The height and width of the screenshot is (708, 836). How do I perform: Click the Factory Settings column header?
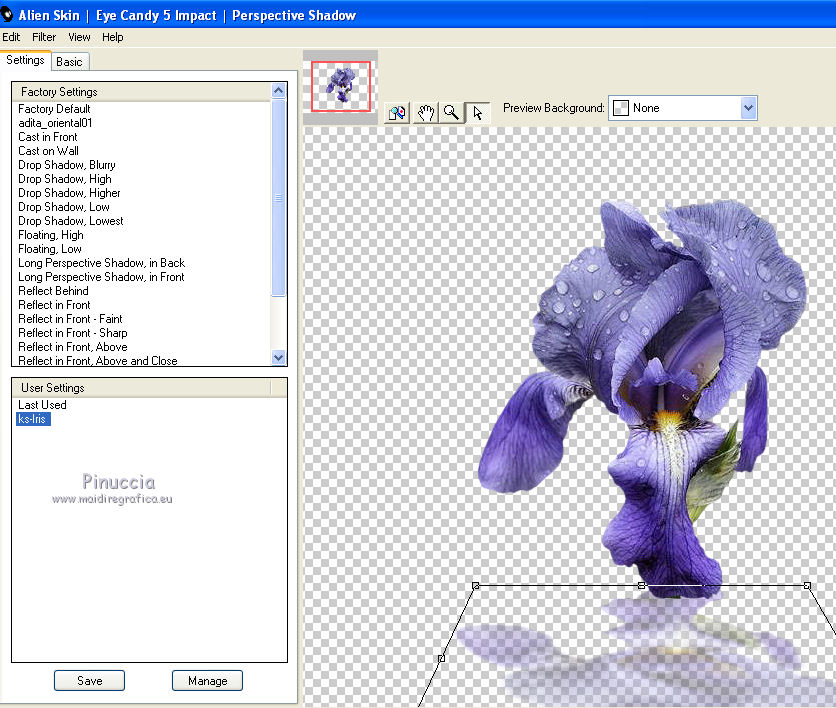pyautogui.click(x=142, y=92)
